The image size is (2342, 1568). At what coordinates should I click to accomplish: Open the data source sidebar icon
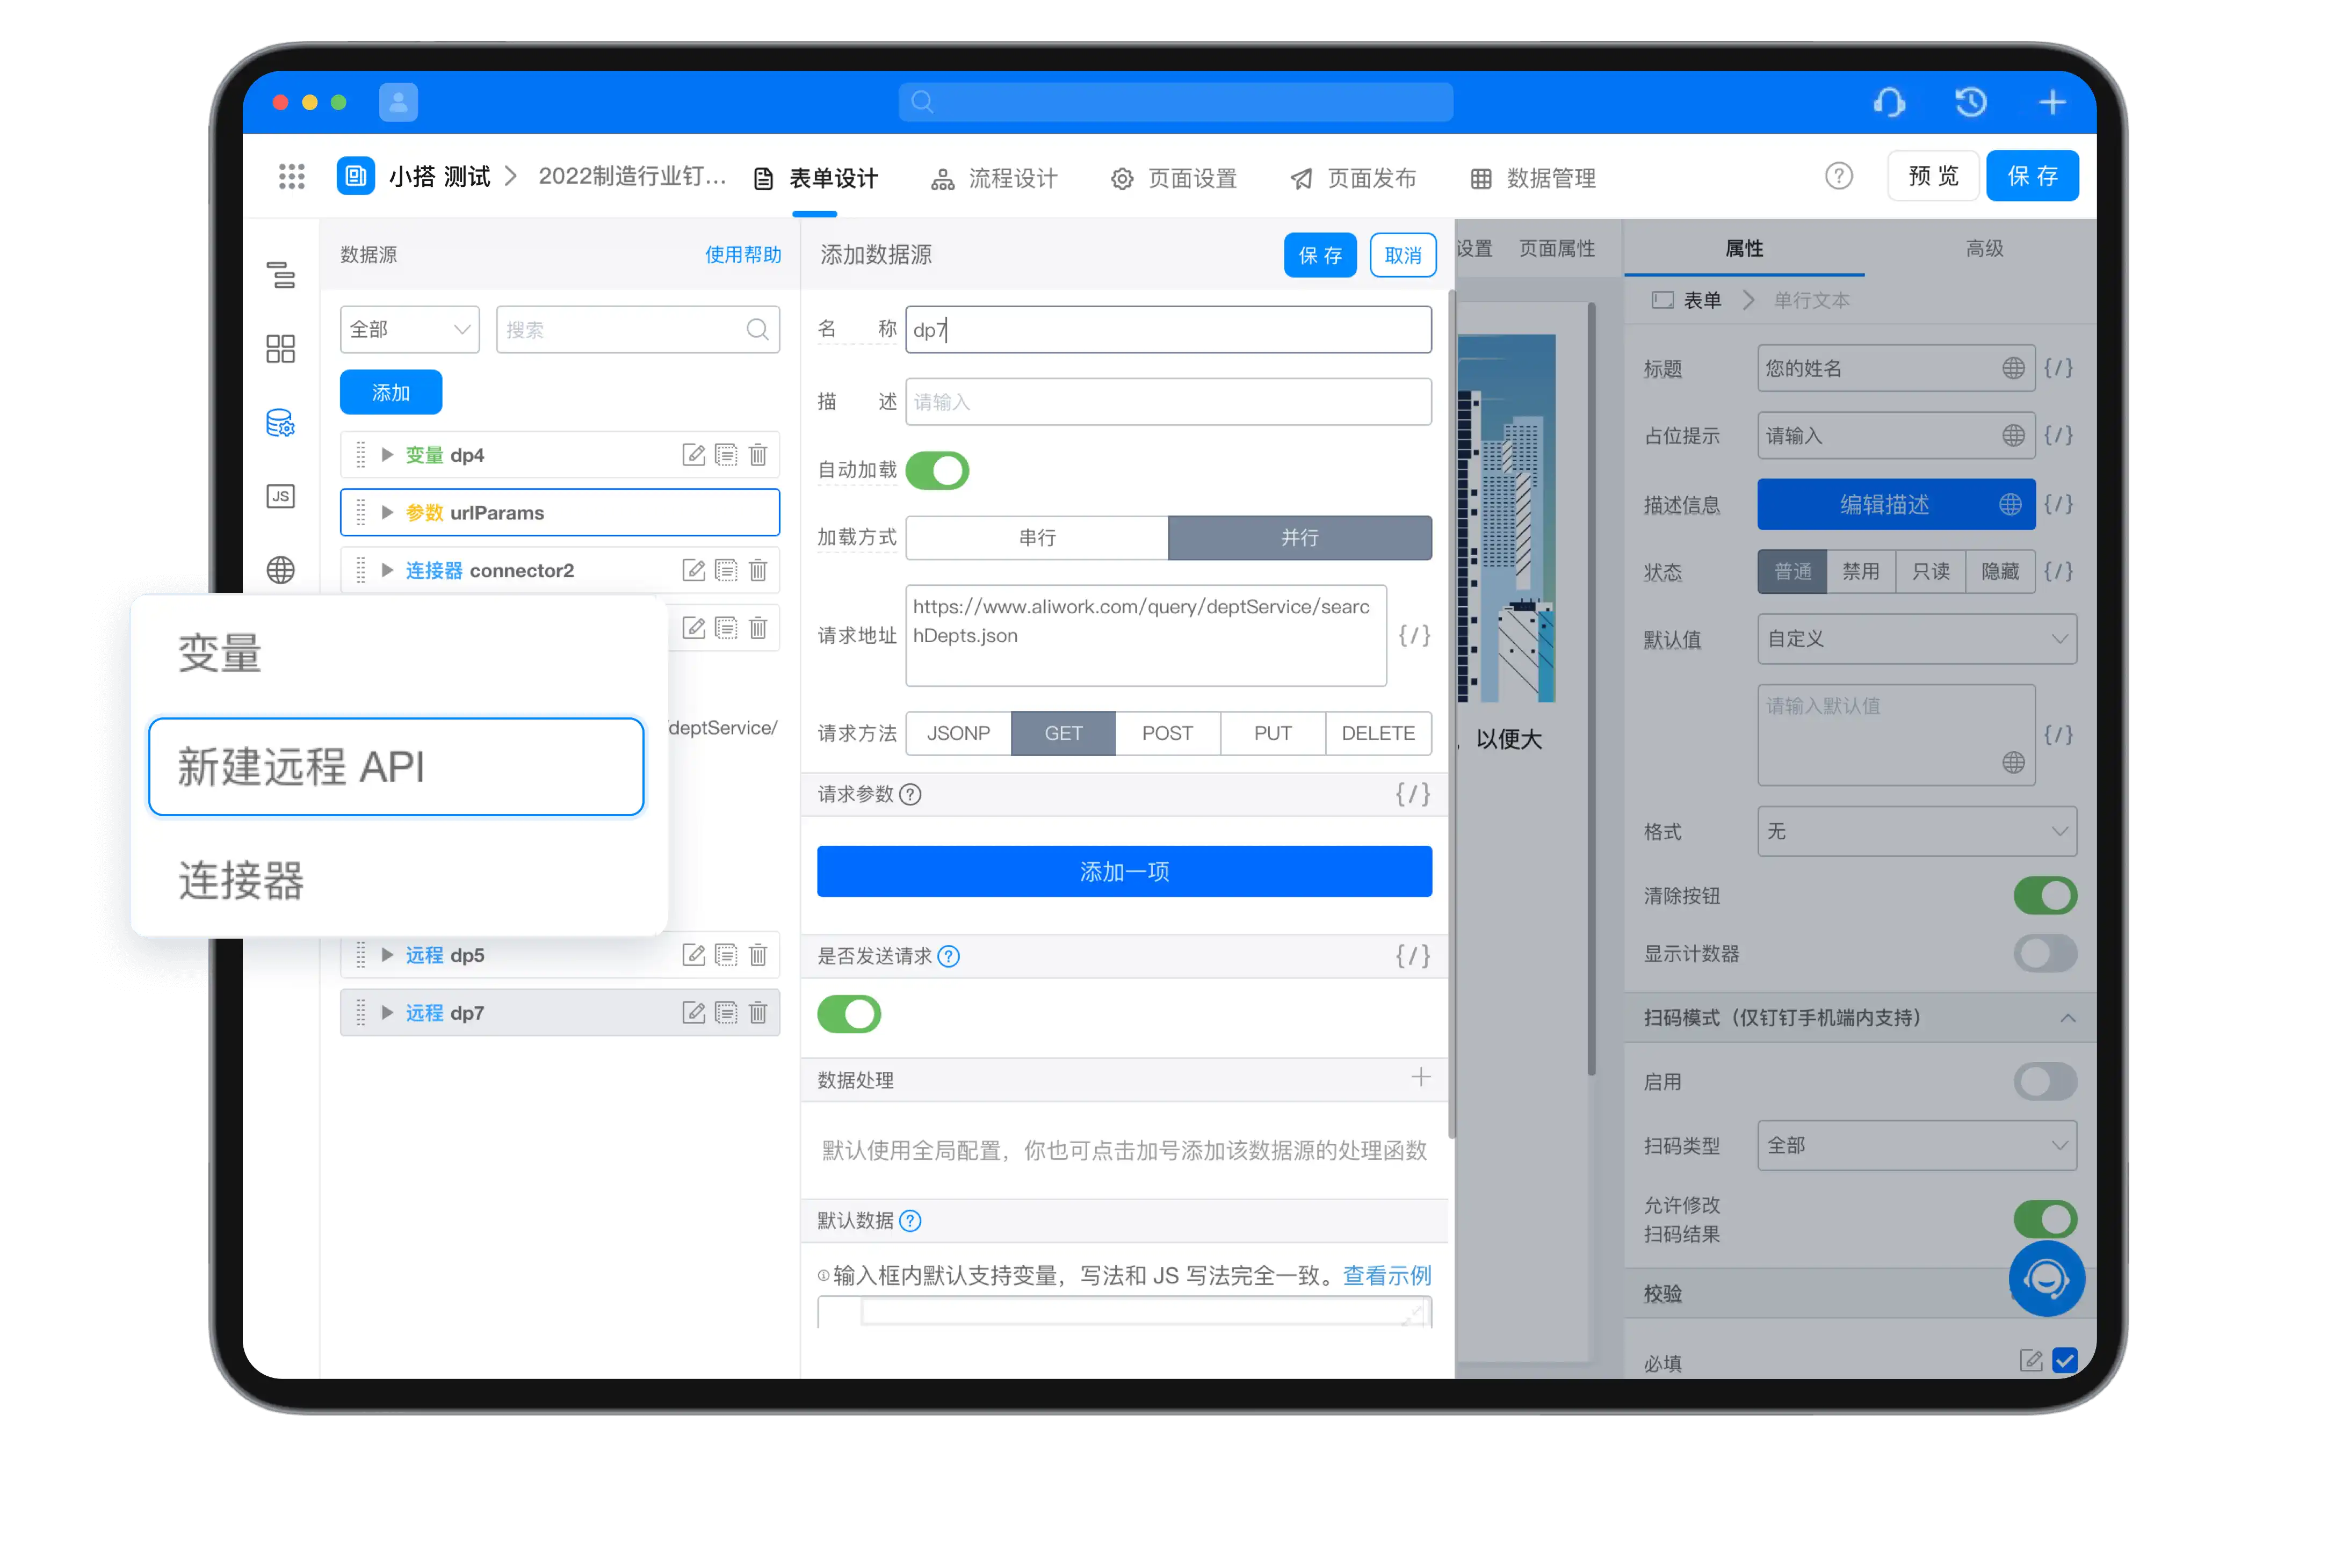(x=280, y=423)
